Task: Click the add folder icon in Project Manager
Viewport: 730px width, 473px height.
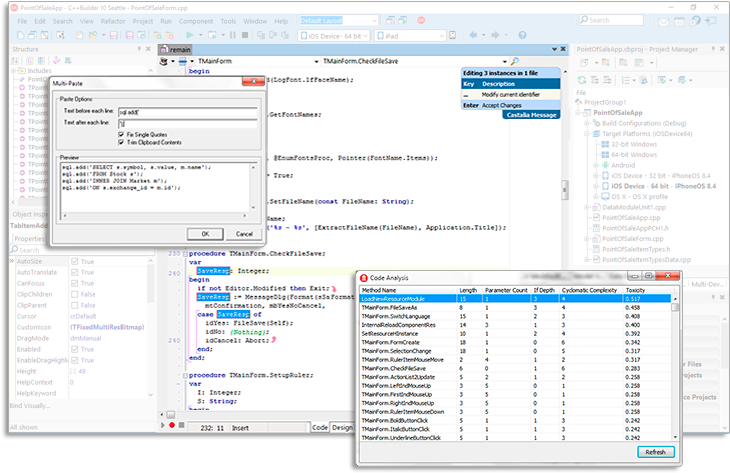Action: pyautogui.click(x=606, y=62)
